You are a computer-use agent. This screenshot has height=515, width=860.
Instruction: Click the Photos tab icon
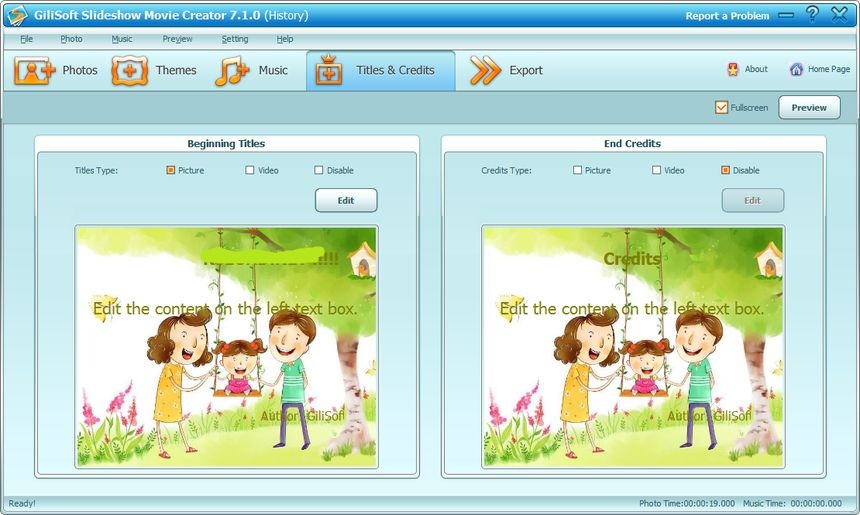click(35, 70)
